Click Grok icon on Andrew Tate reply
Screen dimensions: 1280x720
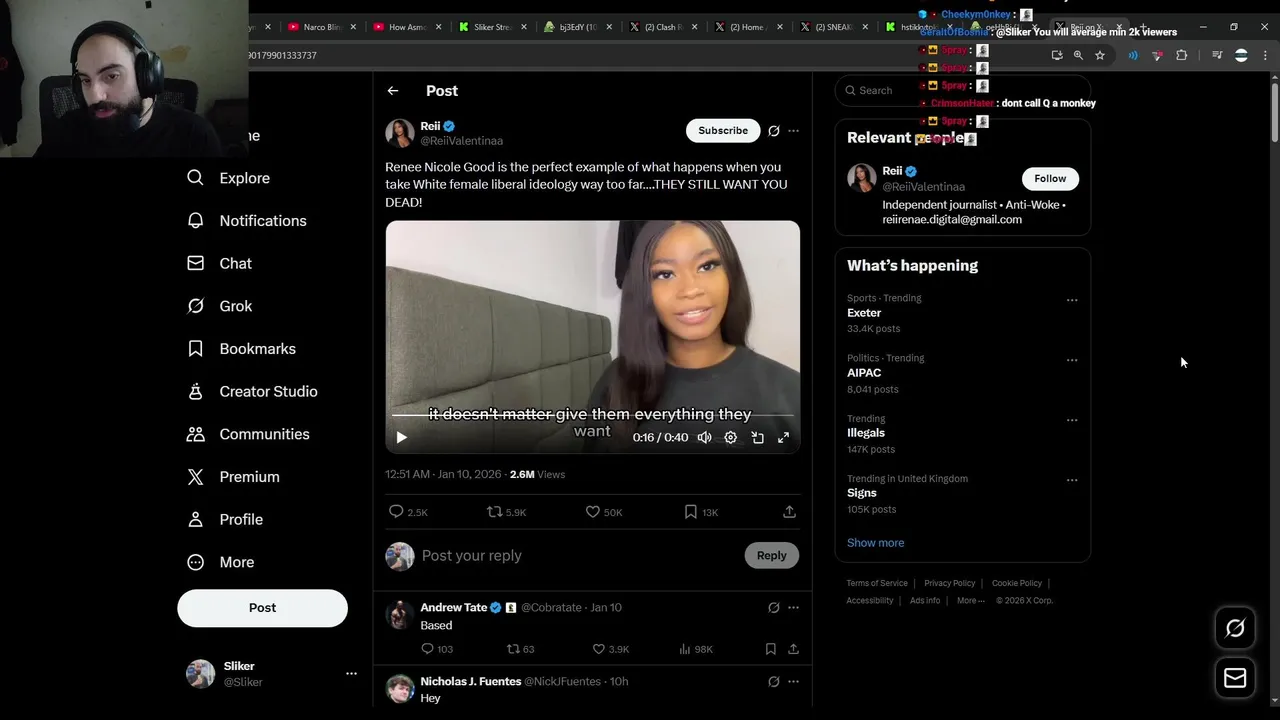pos(773,608)
